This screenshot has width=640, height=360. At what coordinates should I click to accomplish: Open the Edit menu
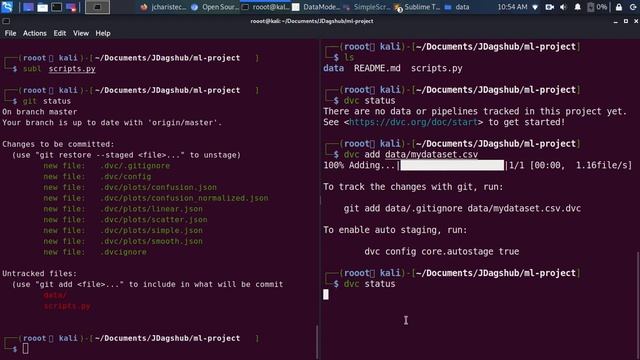pos(60,33)
